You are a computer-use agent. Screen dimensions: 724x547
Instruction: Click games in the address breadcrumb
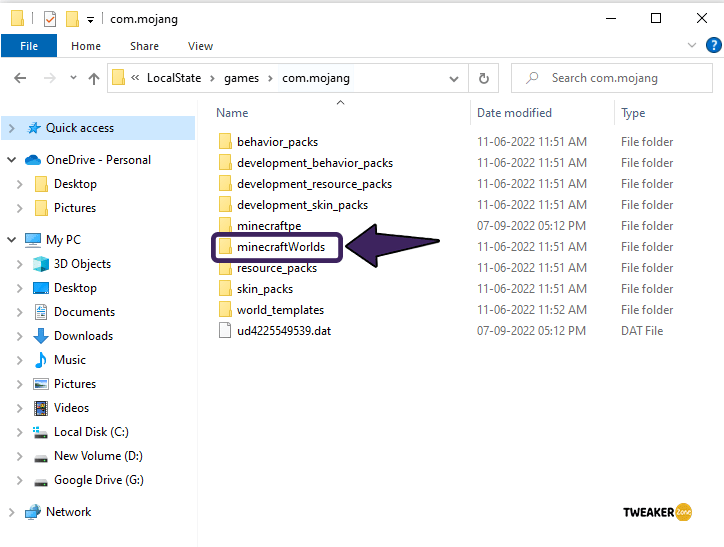[241, 78]
